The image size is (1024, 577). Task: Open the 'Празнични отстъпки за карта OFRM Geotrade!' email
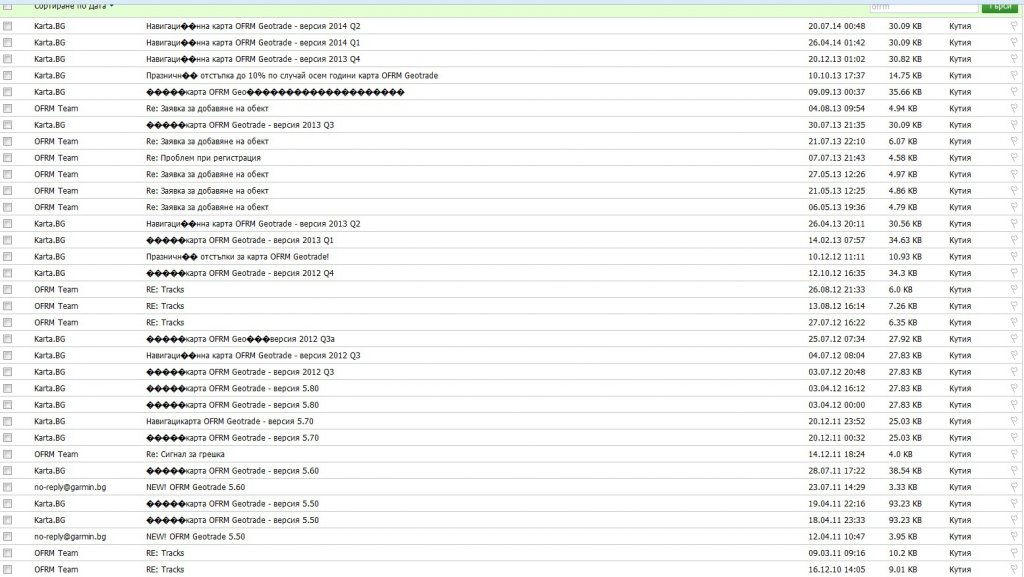tap(237, 257)
